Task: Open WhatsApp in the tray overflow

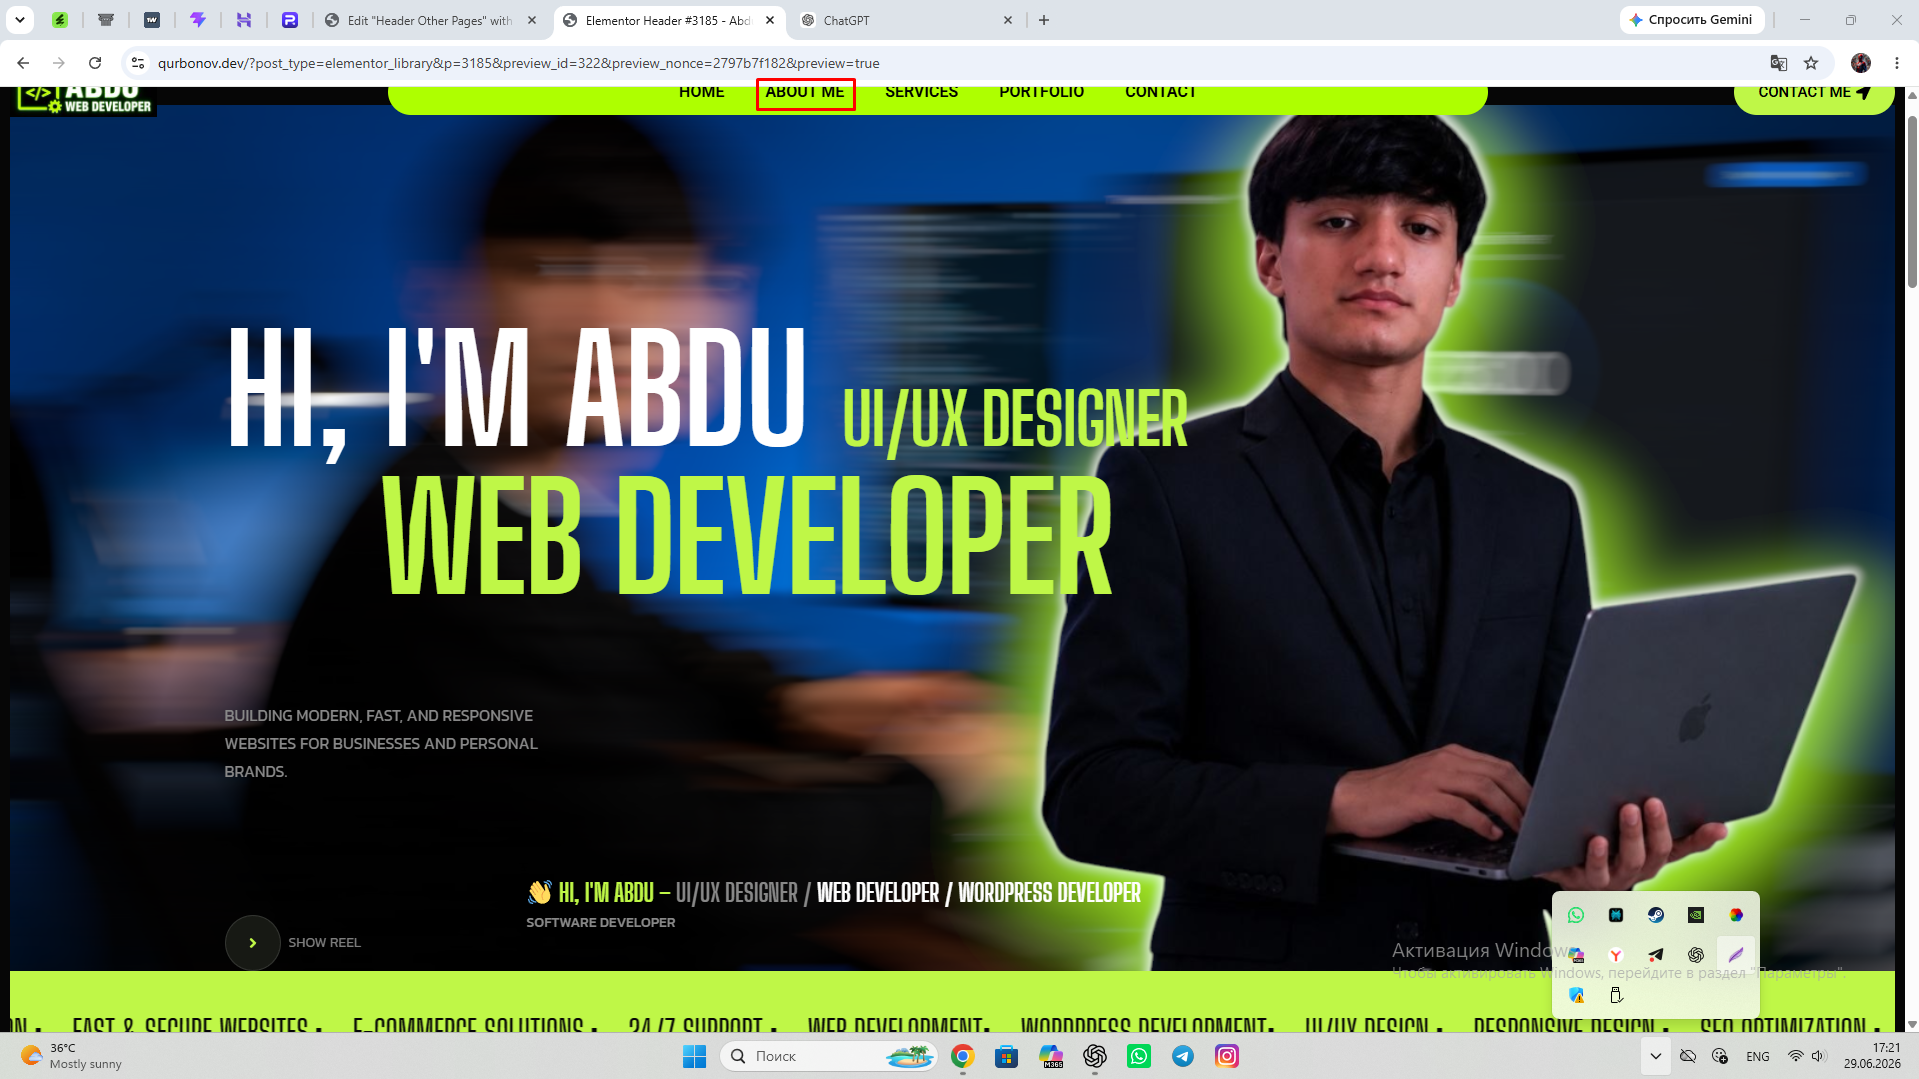Action: click(x=1576, y=915)
